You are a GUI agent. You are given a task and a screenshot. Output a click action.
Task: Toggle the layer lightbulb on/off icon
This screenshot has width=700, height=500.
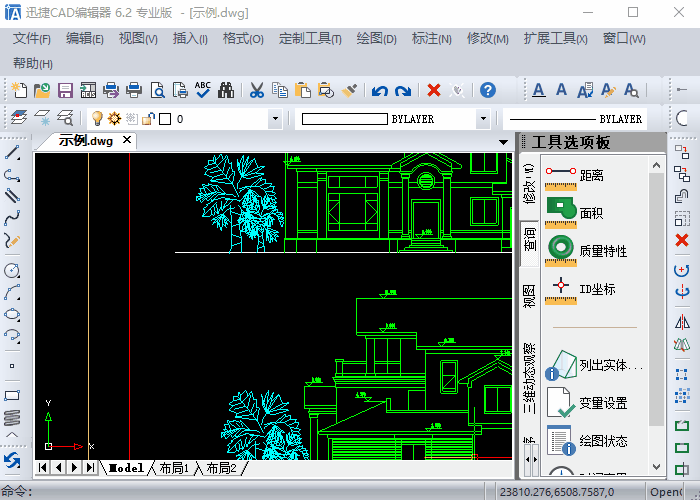[x=98, y=119]
